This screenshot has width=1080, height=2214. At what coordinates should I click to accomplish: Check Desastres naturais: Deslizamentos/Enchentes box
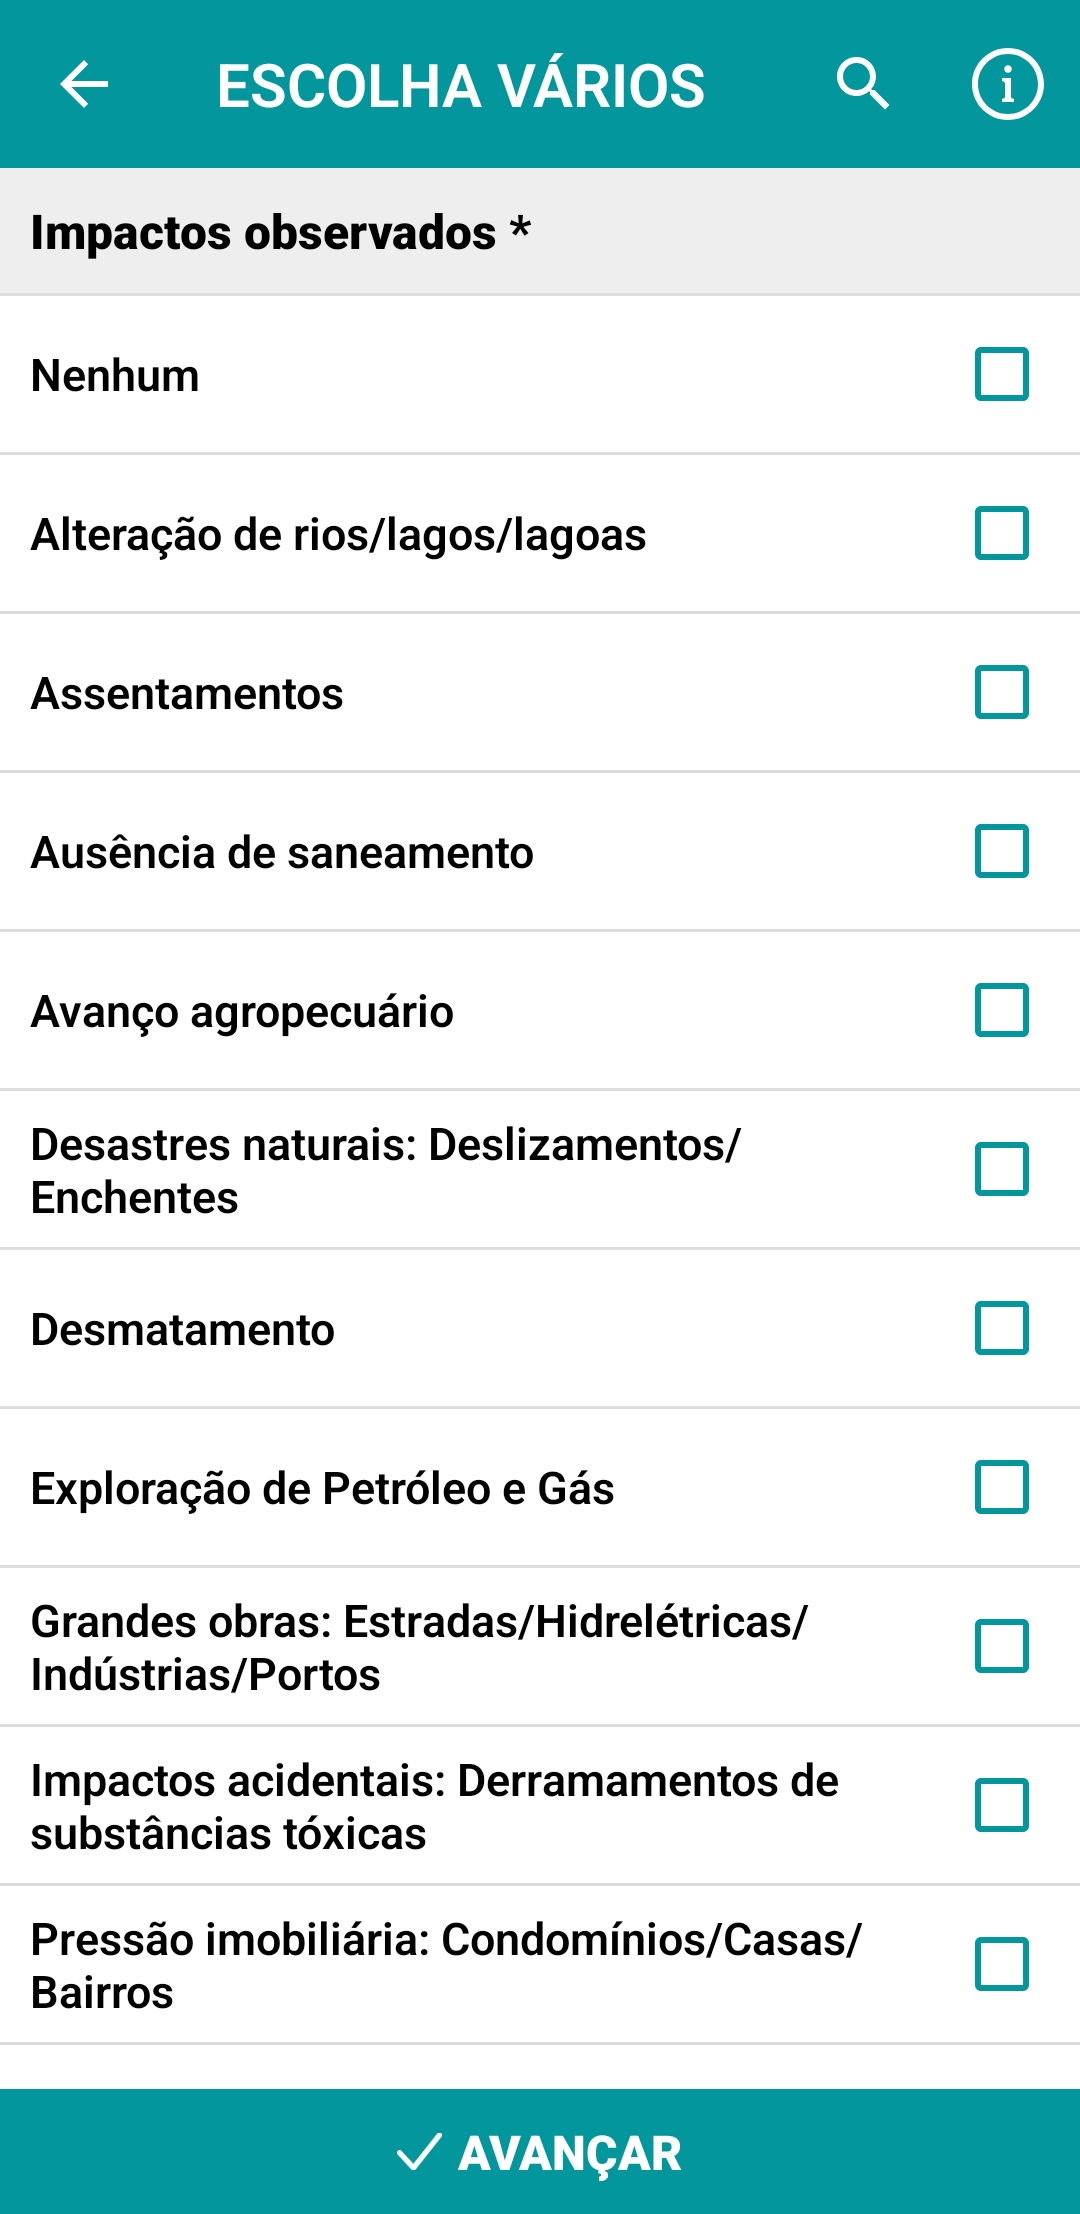(1001, 1169)
